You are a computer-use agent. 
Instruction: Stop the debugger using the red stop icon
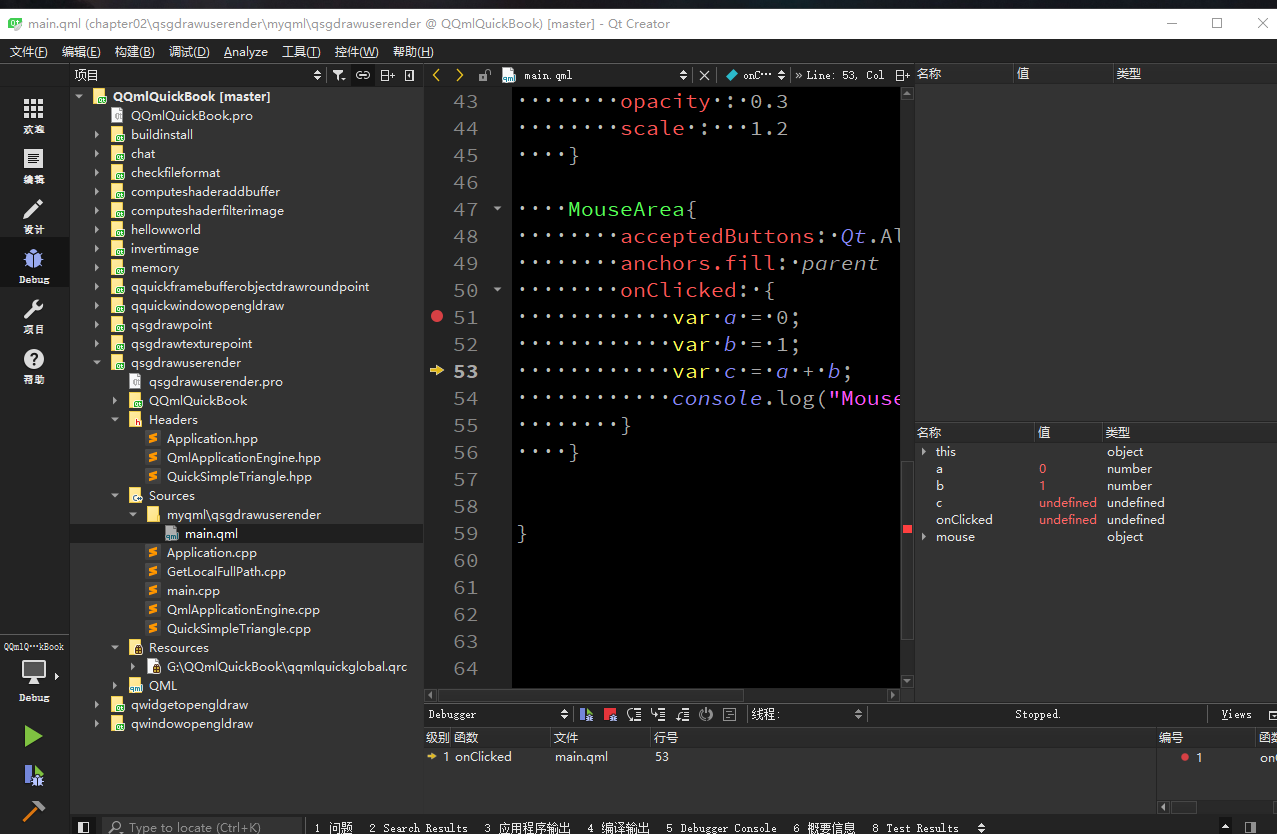(610, 714)
